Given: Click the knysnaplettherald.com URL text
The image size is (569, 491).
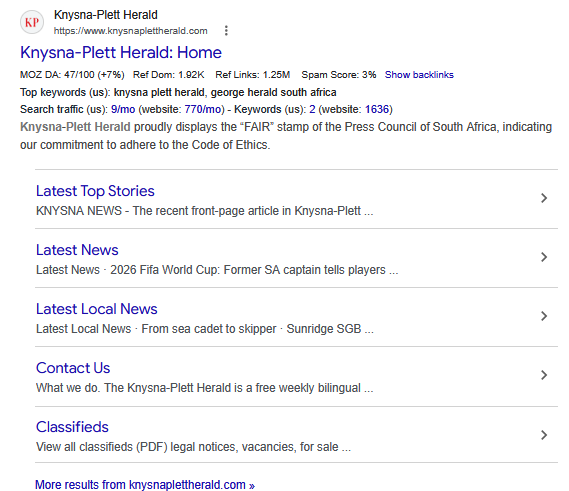Looking at the screenshot, I should (131, 31).
